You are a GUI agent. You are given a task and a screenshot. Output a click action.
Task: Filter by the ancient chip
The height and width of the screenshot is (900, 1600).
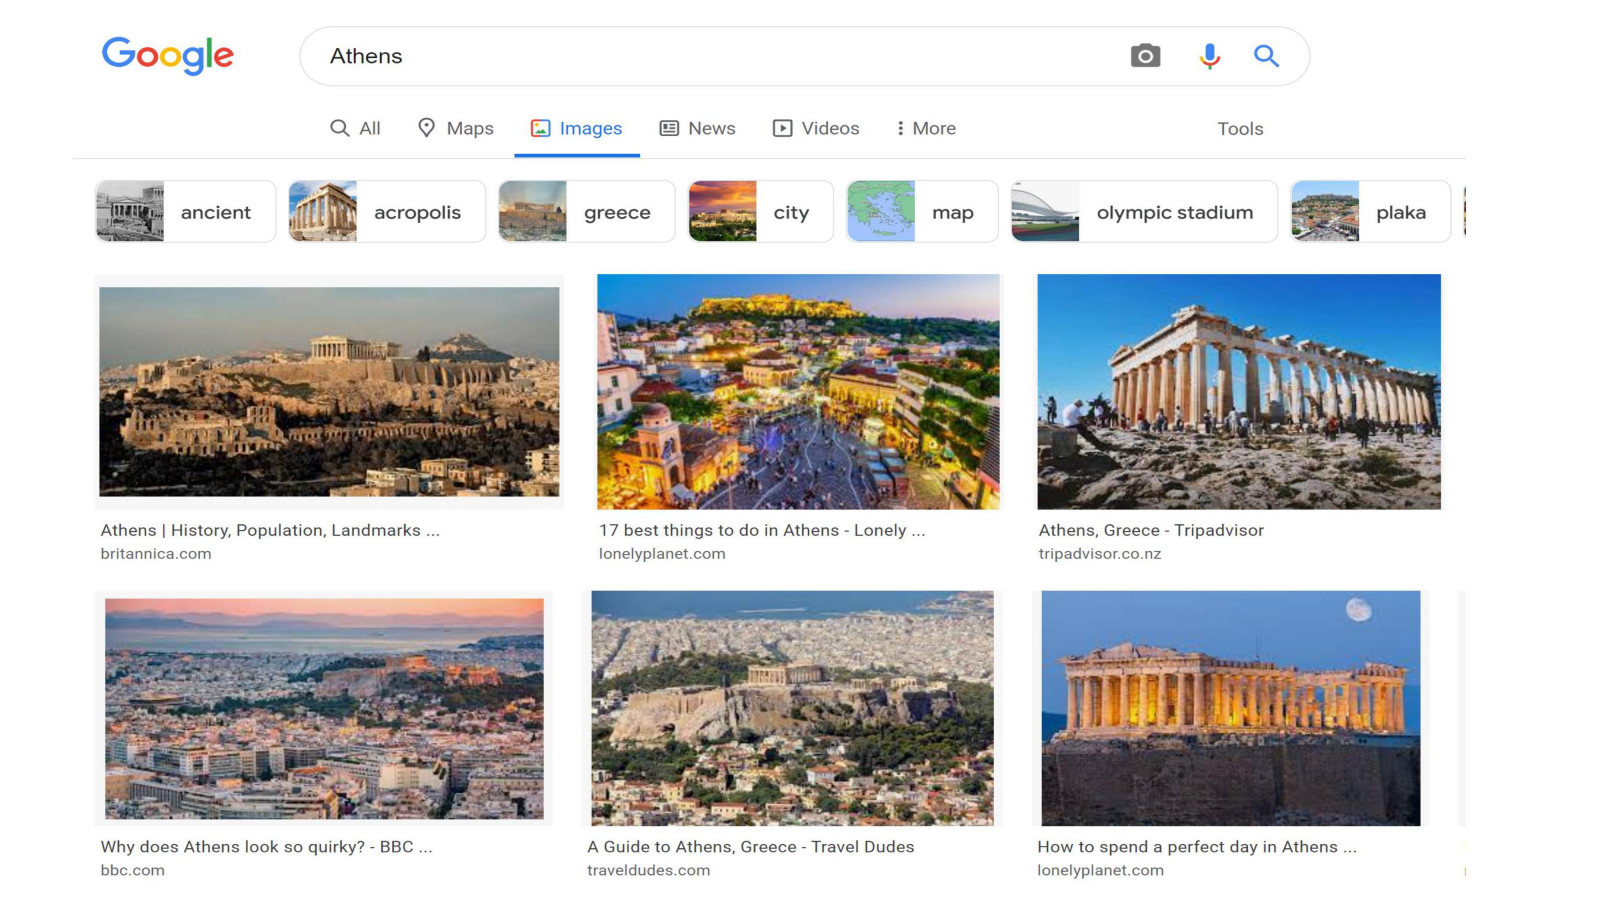(x=185, y=212)
